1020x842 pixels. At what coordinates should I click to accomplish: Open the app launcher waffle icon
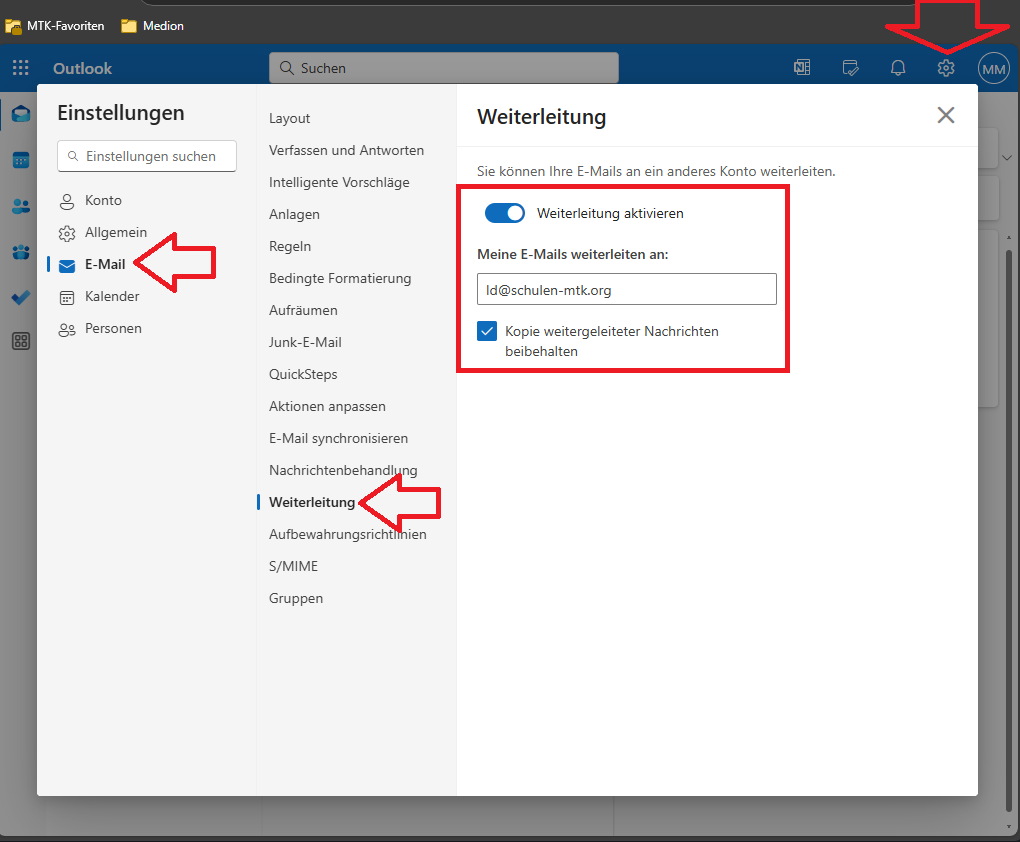(20, 68)
